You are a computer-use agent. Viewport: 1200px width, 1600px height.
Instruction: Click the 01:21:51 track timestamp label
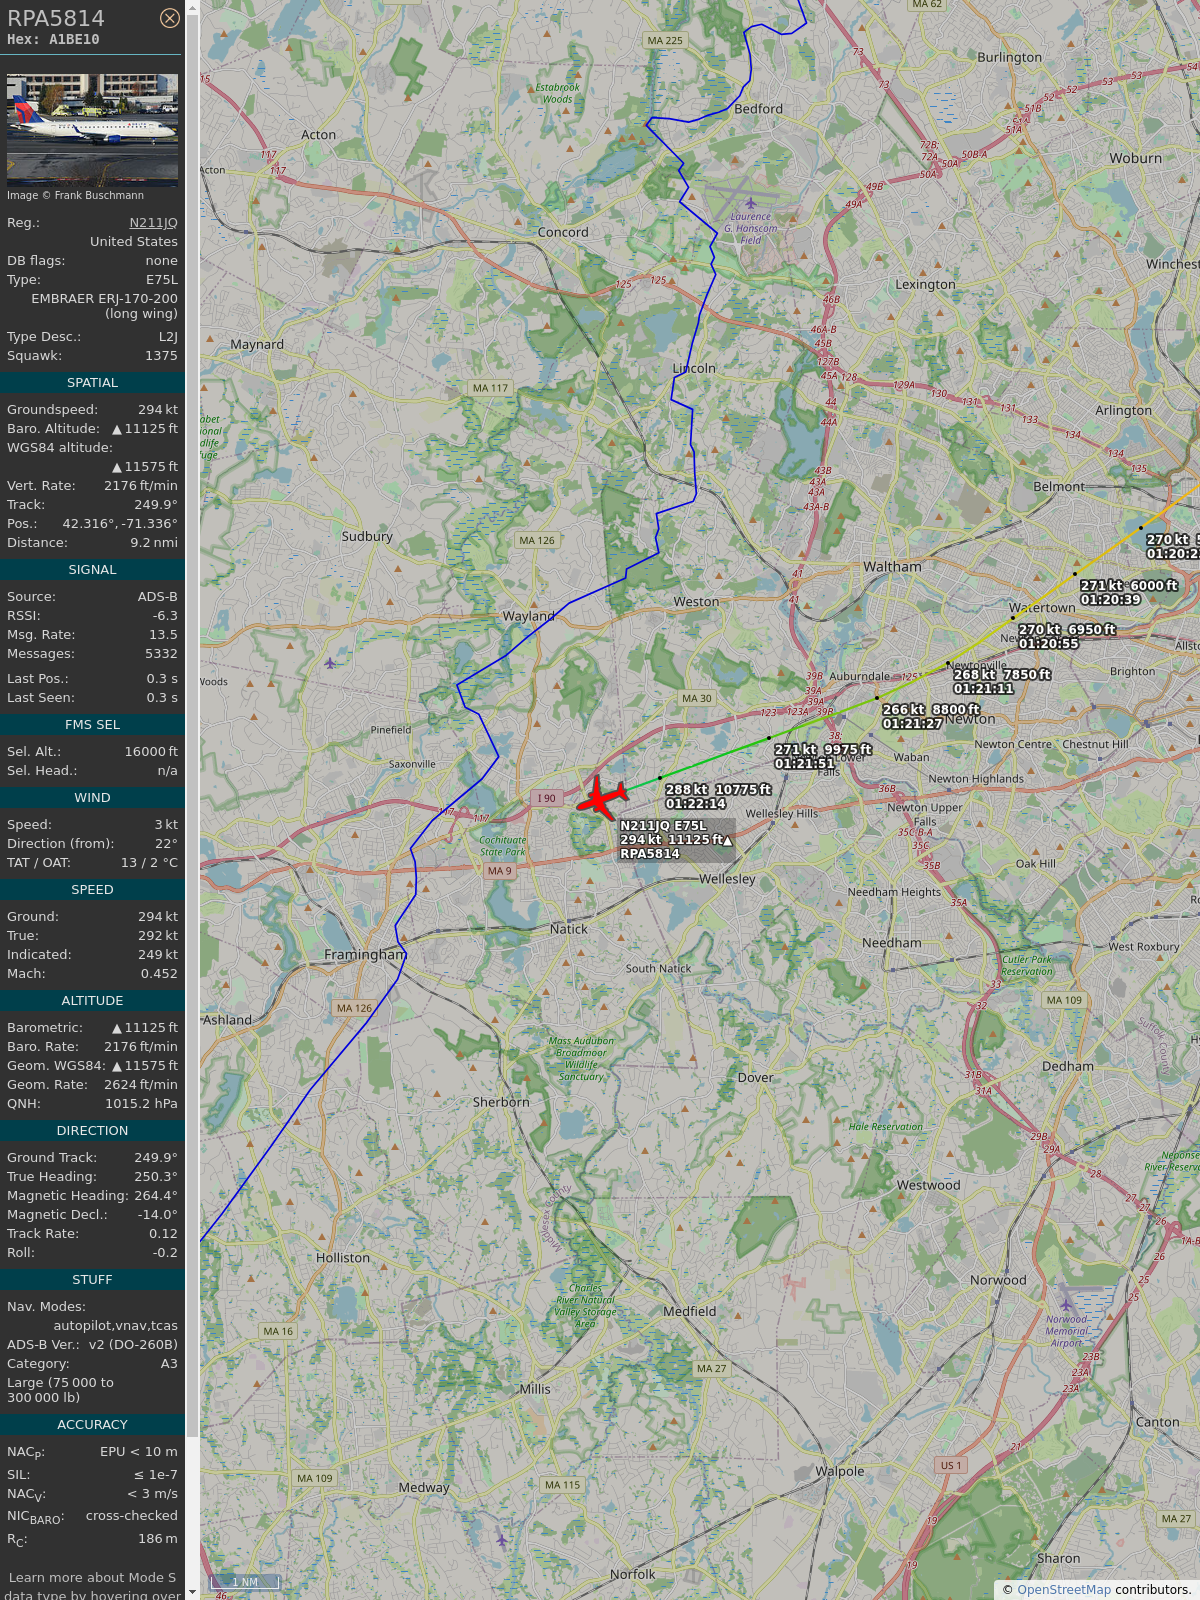[x=804, y=763]
